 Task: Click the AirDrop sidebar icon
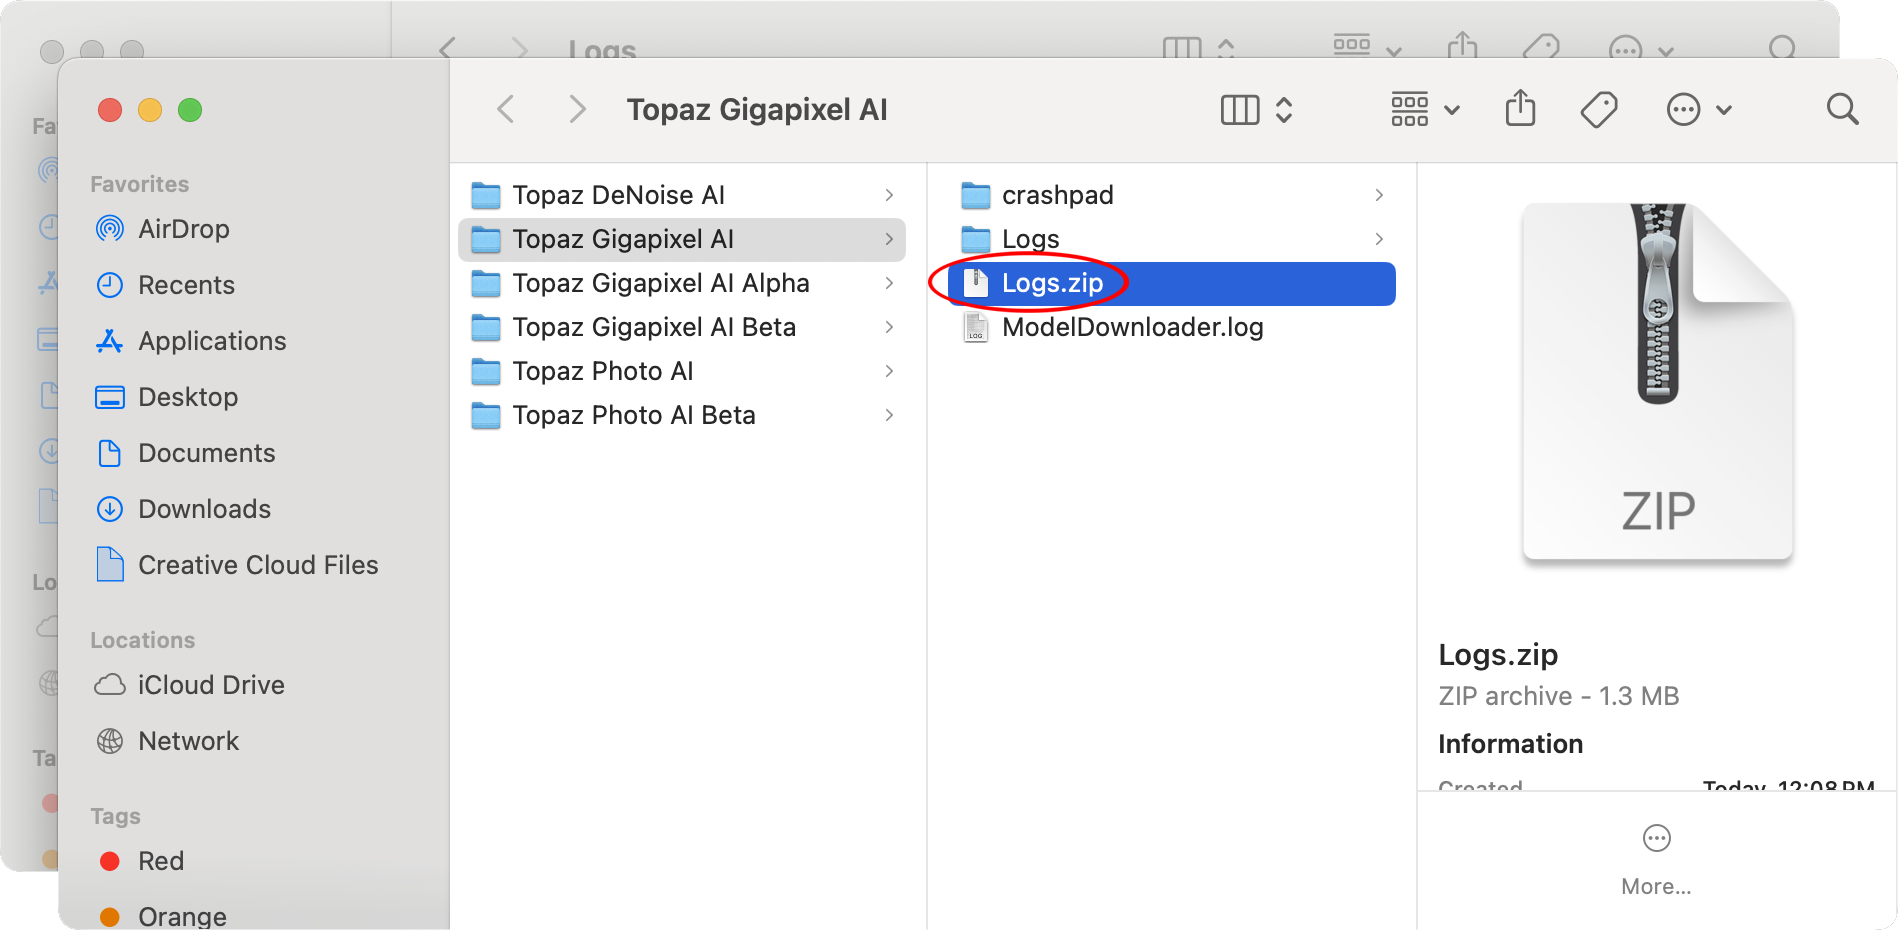coord(110,229)
